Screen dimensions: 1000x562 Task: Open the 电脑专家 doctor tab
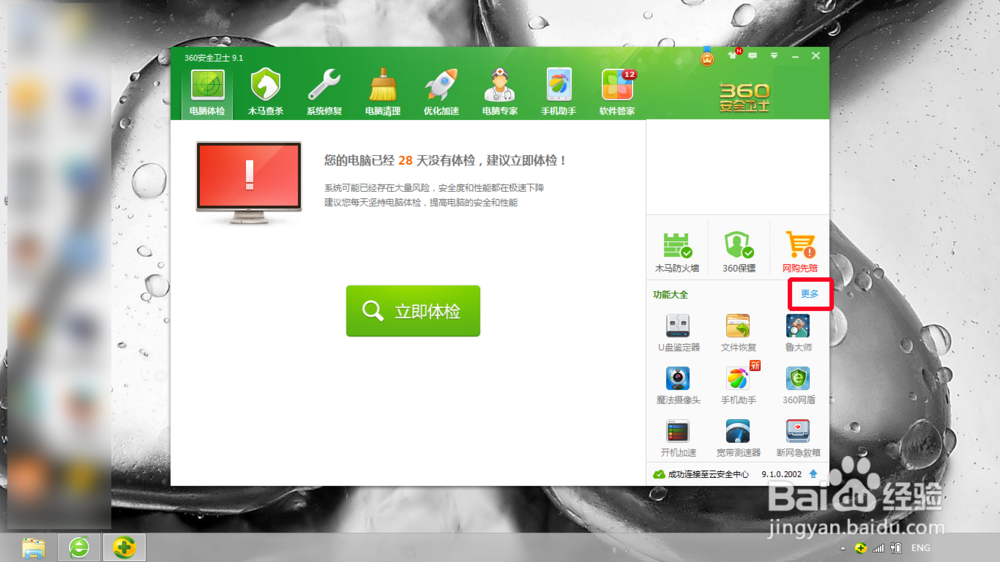coord(500,92)
